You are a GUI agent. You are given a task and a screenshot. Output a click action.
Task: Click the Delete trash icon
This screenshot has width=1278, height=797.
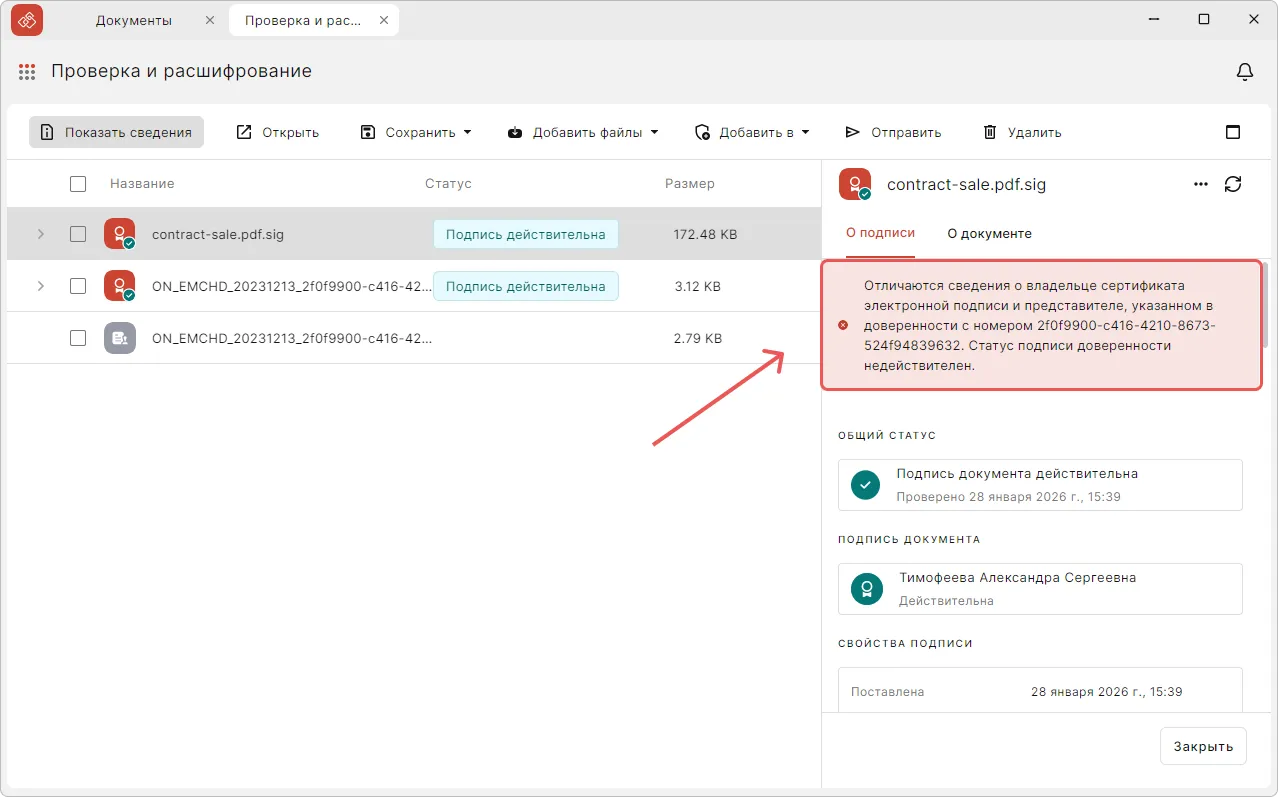point(990,132)
